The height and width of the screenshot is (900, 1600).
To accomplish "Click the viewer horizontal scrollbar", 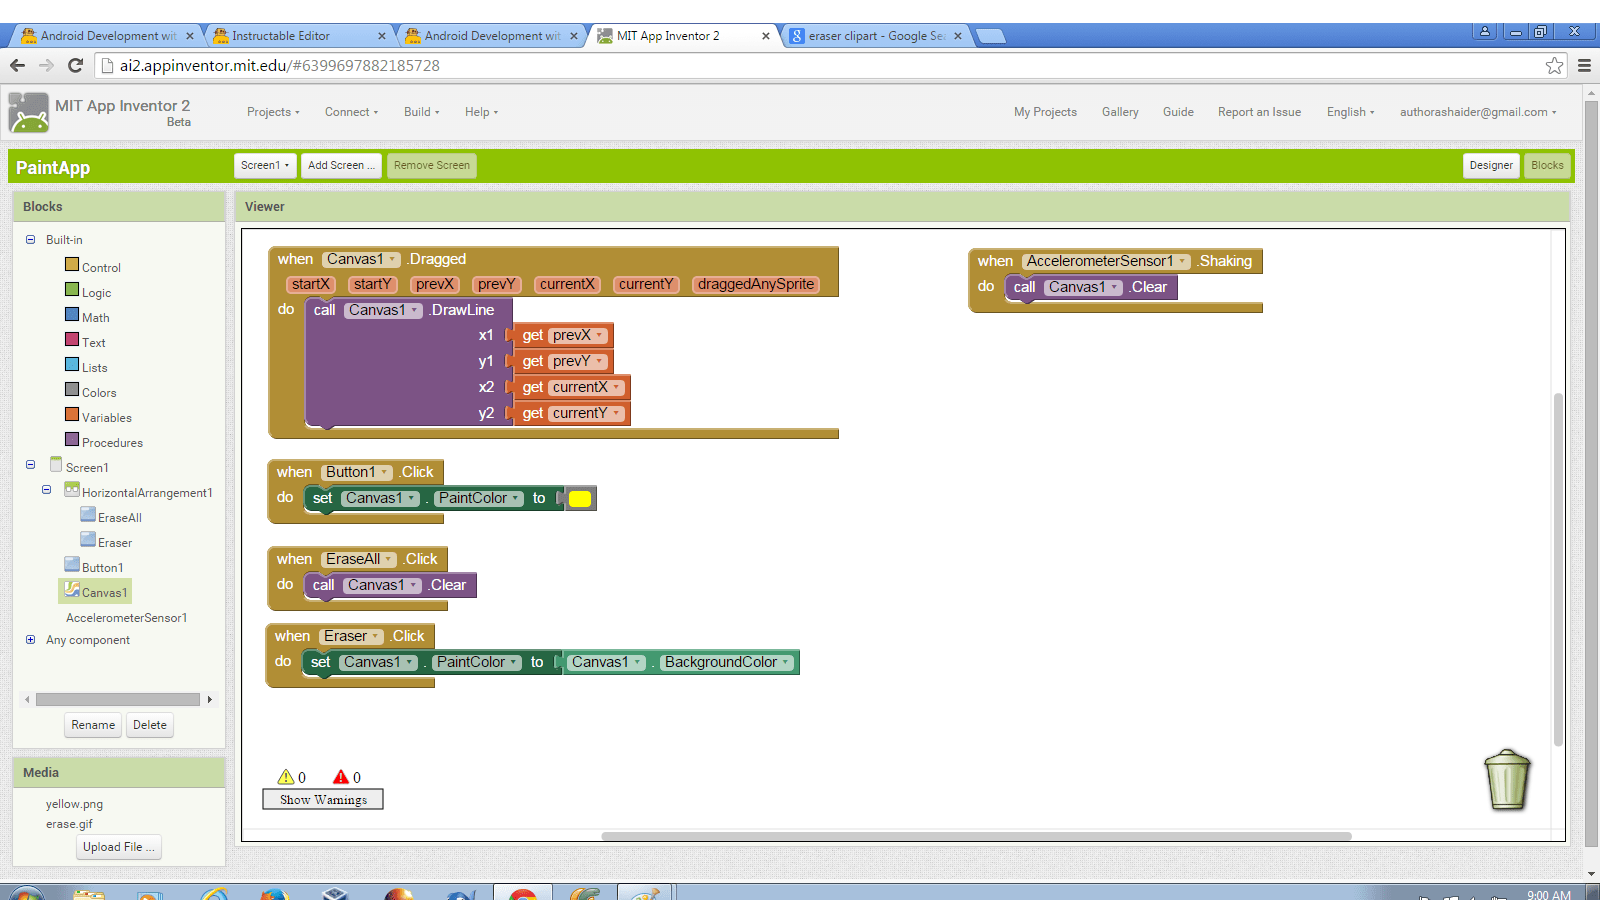I will (x=976, y=836).
